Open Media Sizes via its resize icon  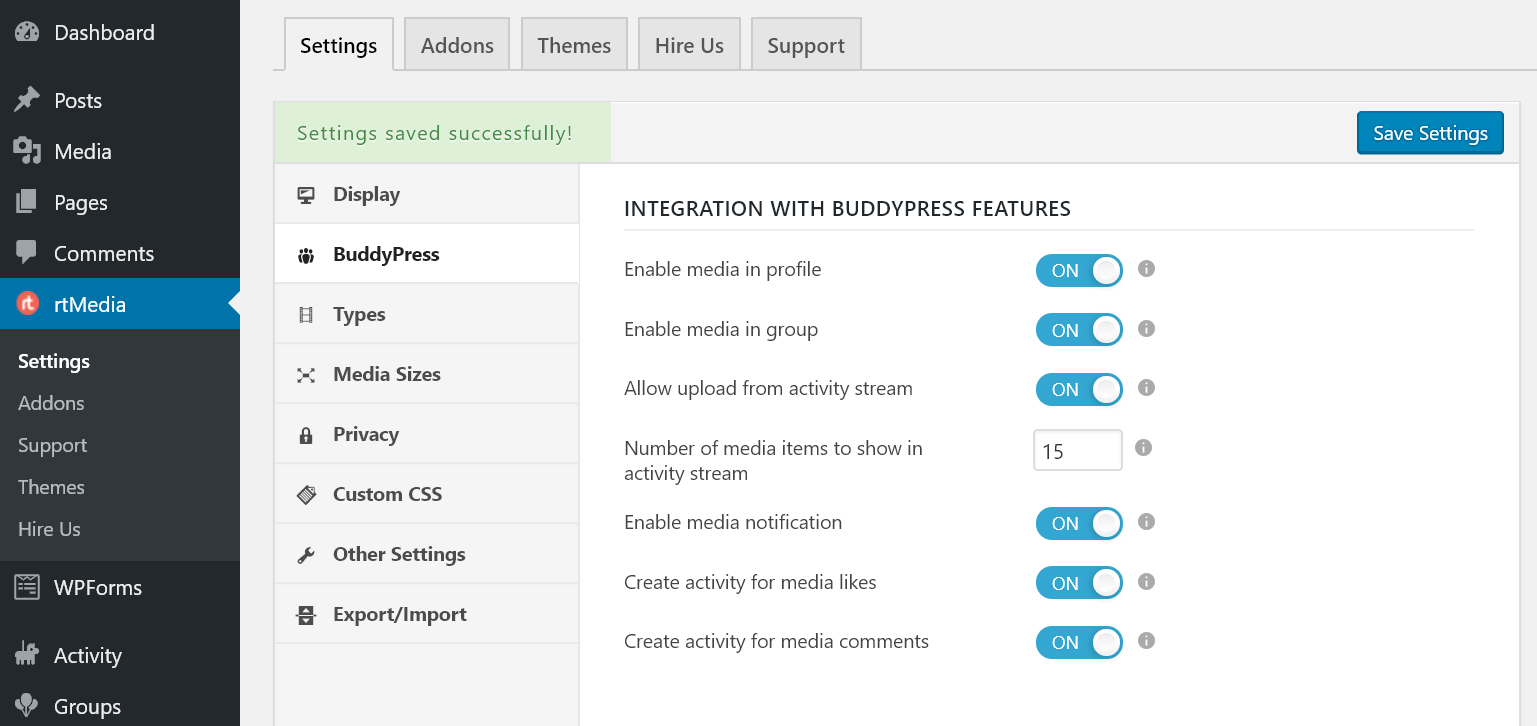click(x=306, y=373)
